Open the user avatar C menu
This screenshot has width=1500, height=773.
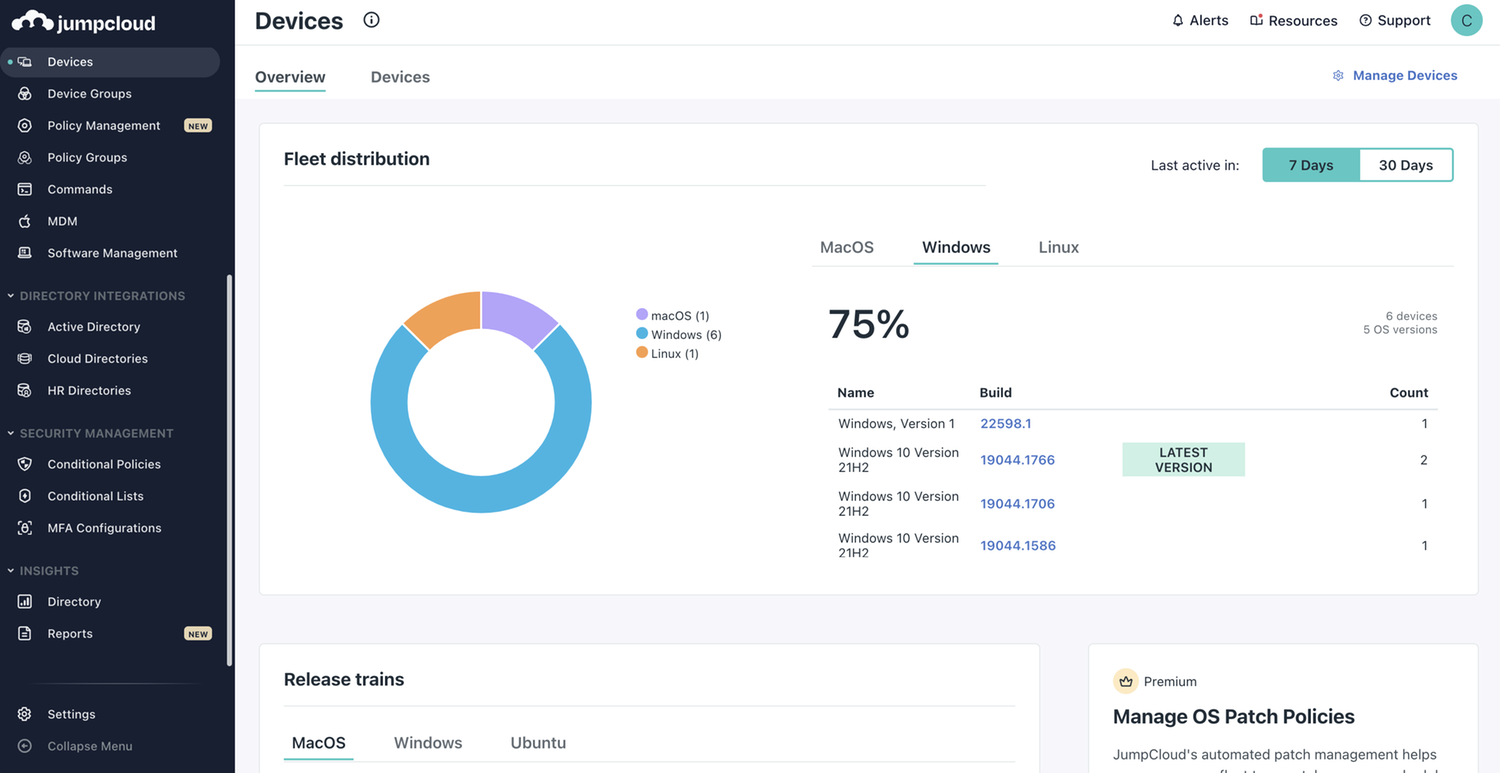1466,20
